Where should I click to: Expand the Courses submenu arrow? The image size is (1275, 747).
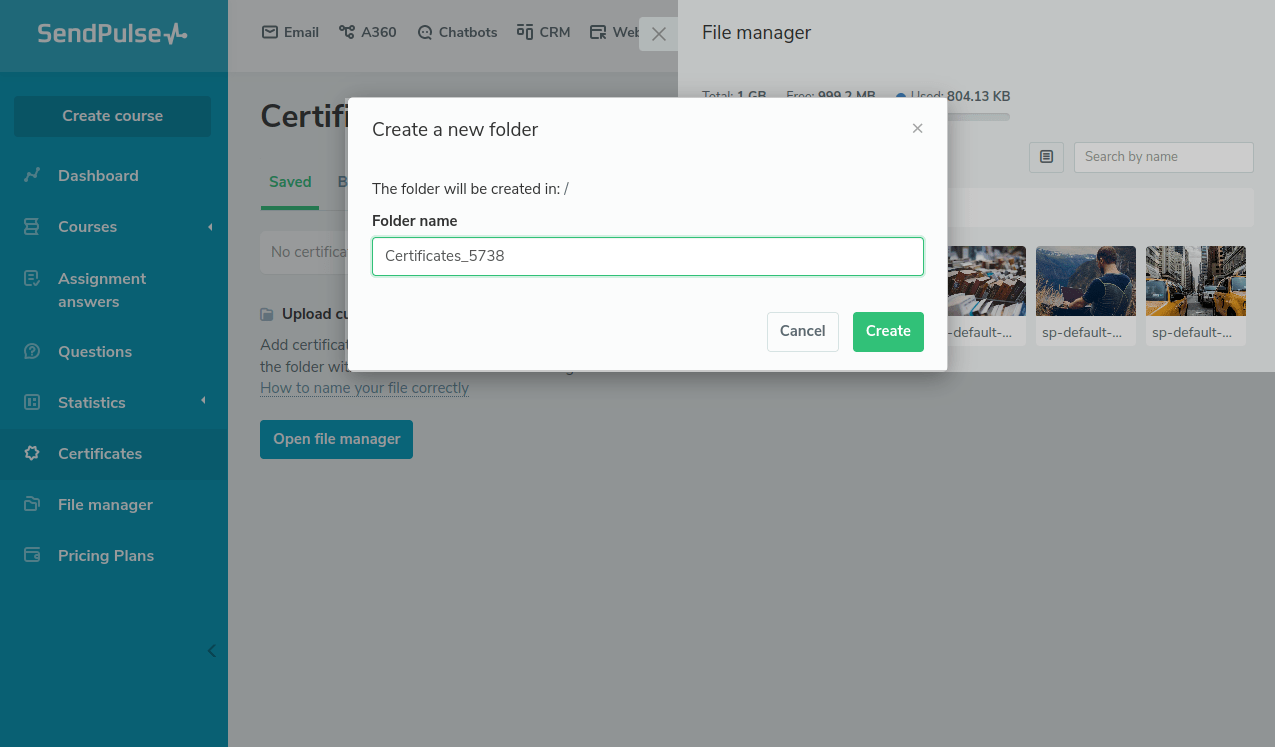click(x=210, y=227)
